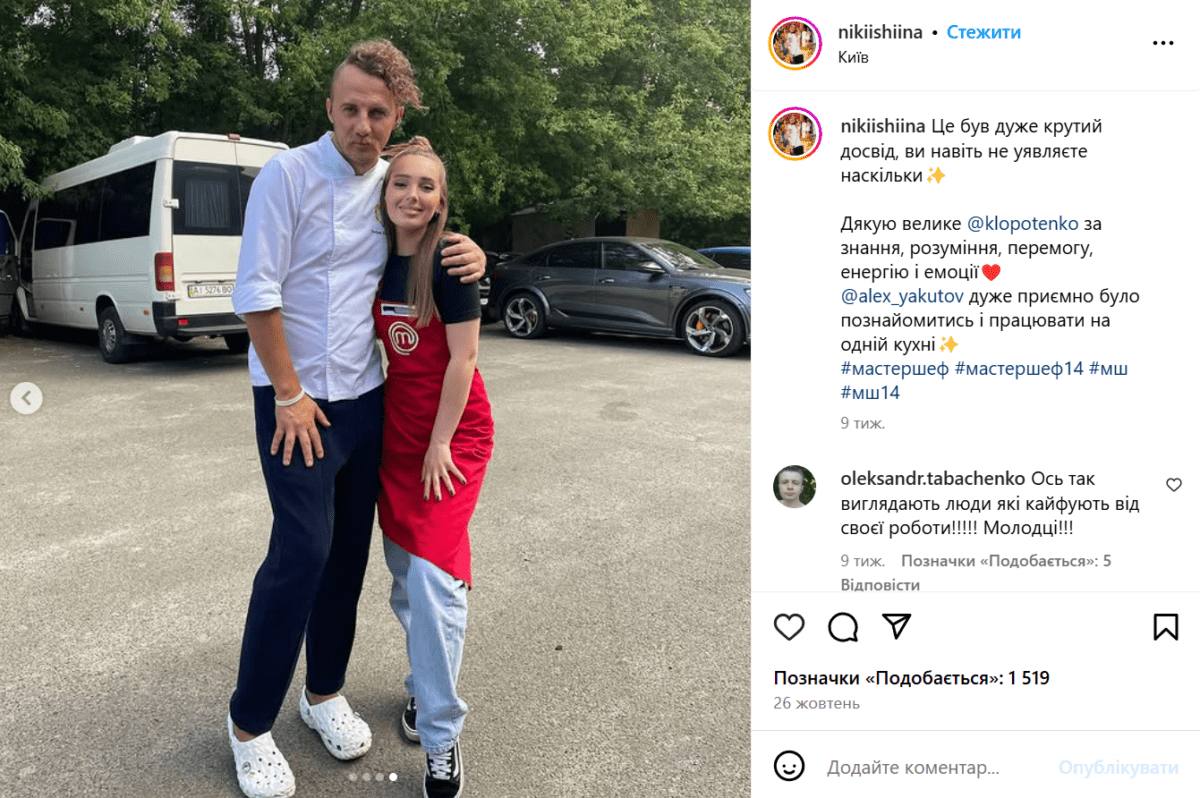Like the post with the heart icon

pos(789,627)
